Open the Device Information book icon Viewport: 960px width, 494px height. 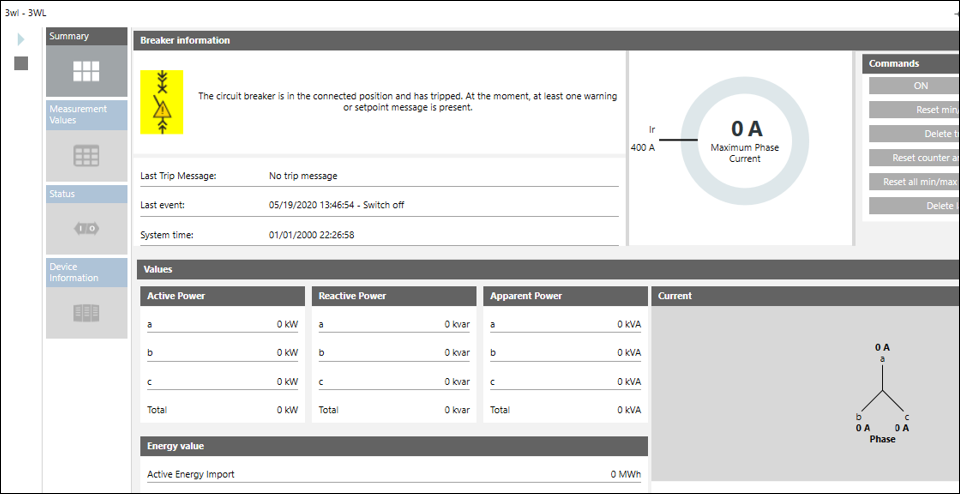pyautogui.click(x=87, y=313)
